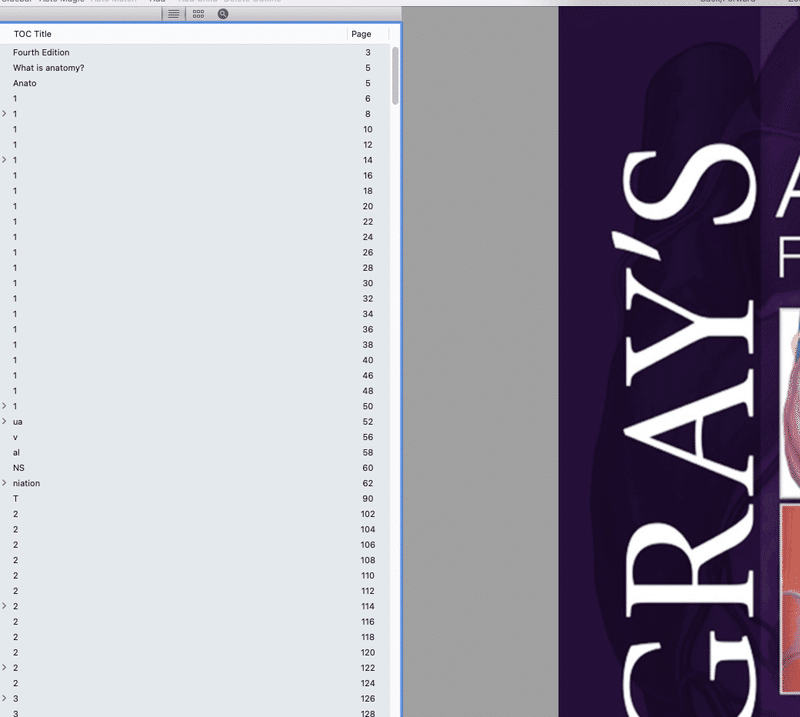
Task: Select the outline row for page 104
Action: (x=195, y=529)
